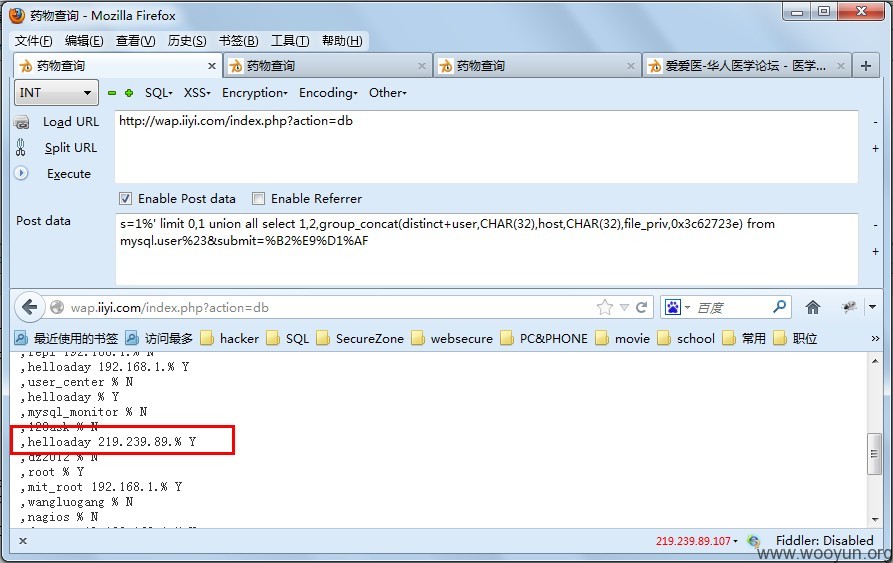
Task: Expand the Other dropdown menu
Action: coord(388,93)
